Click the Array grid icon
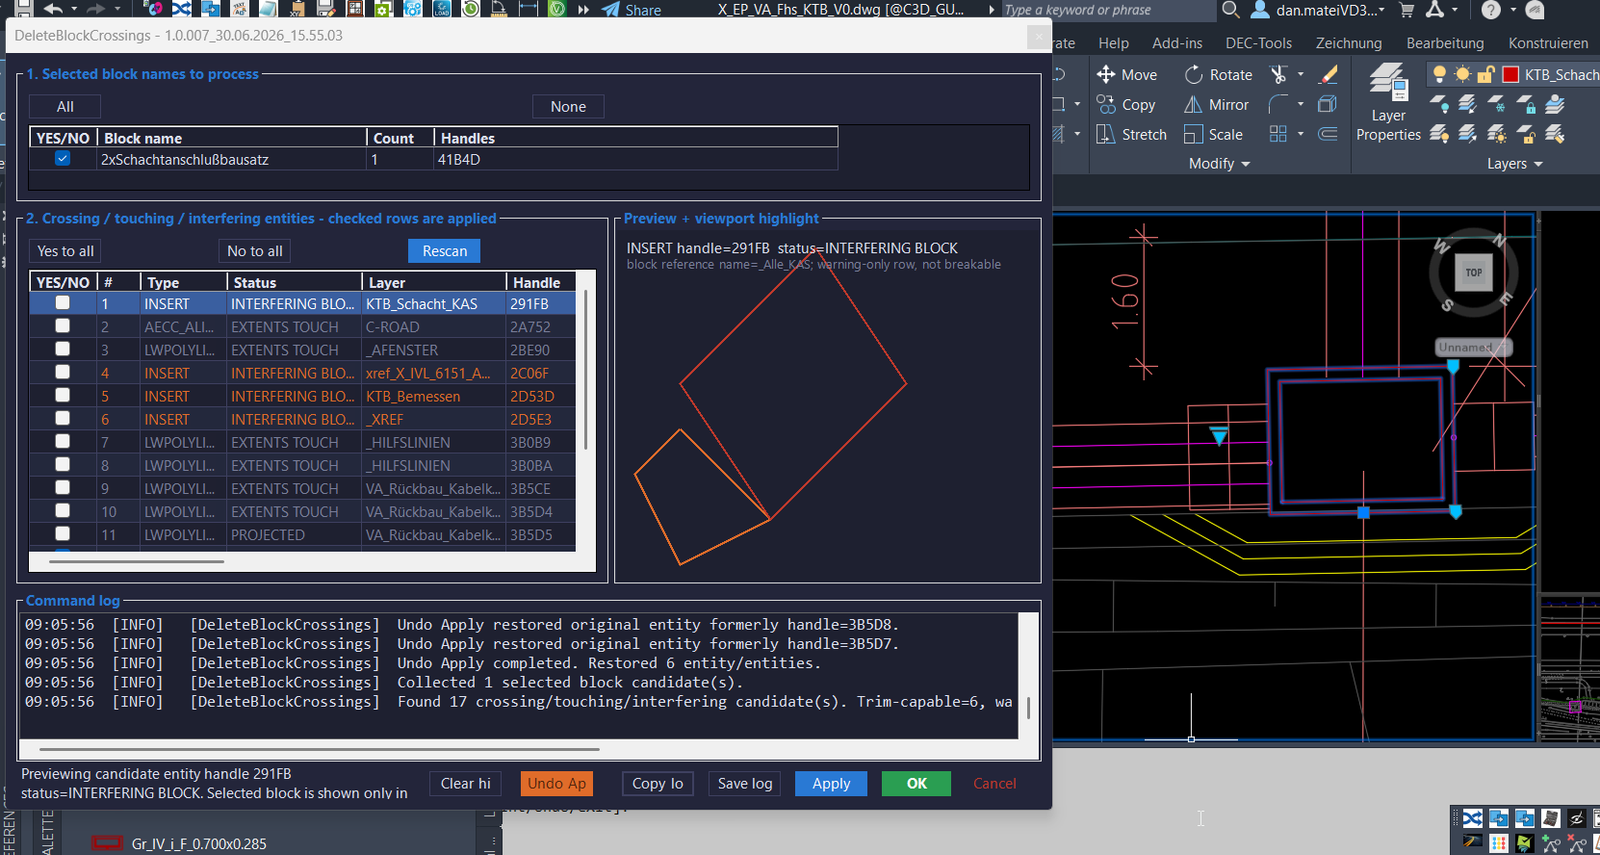Viewport: 1600px width, 855px height. coord(1278,134)
